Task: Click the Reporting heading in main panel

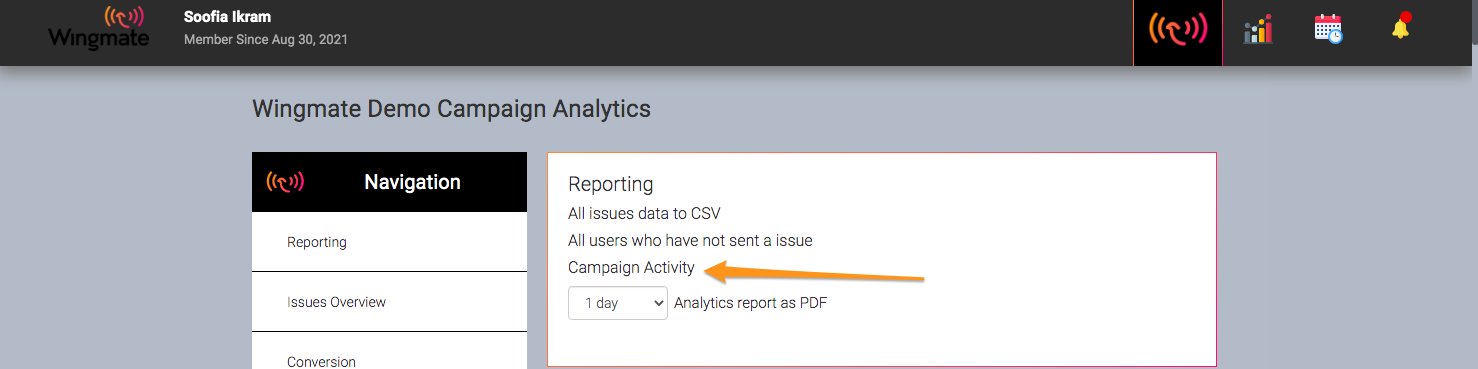Action: click(610, 184)
